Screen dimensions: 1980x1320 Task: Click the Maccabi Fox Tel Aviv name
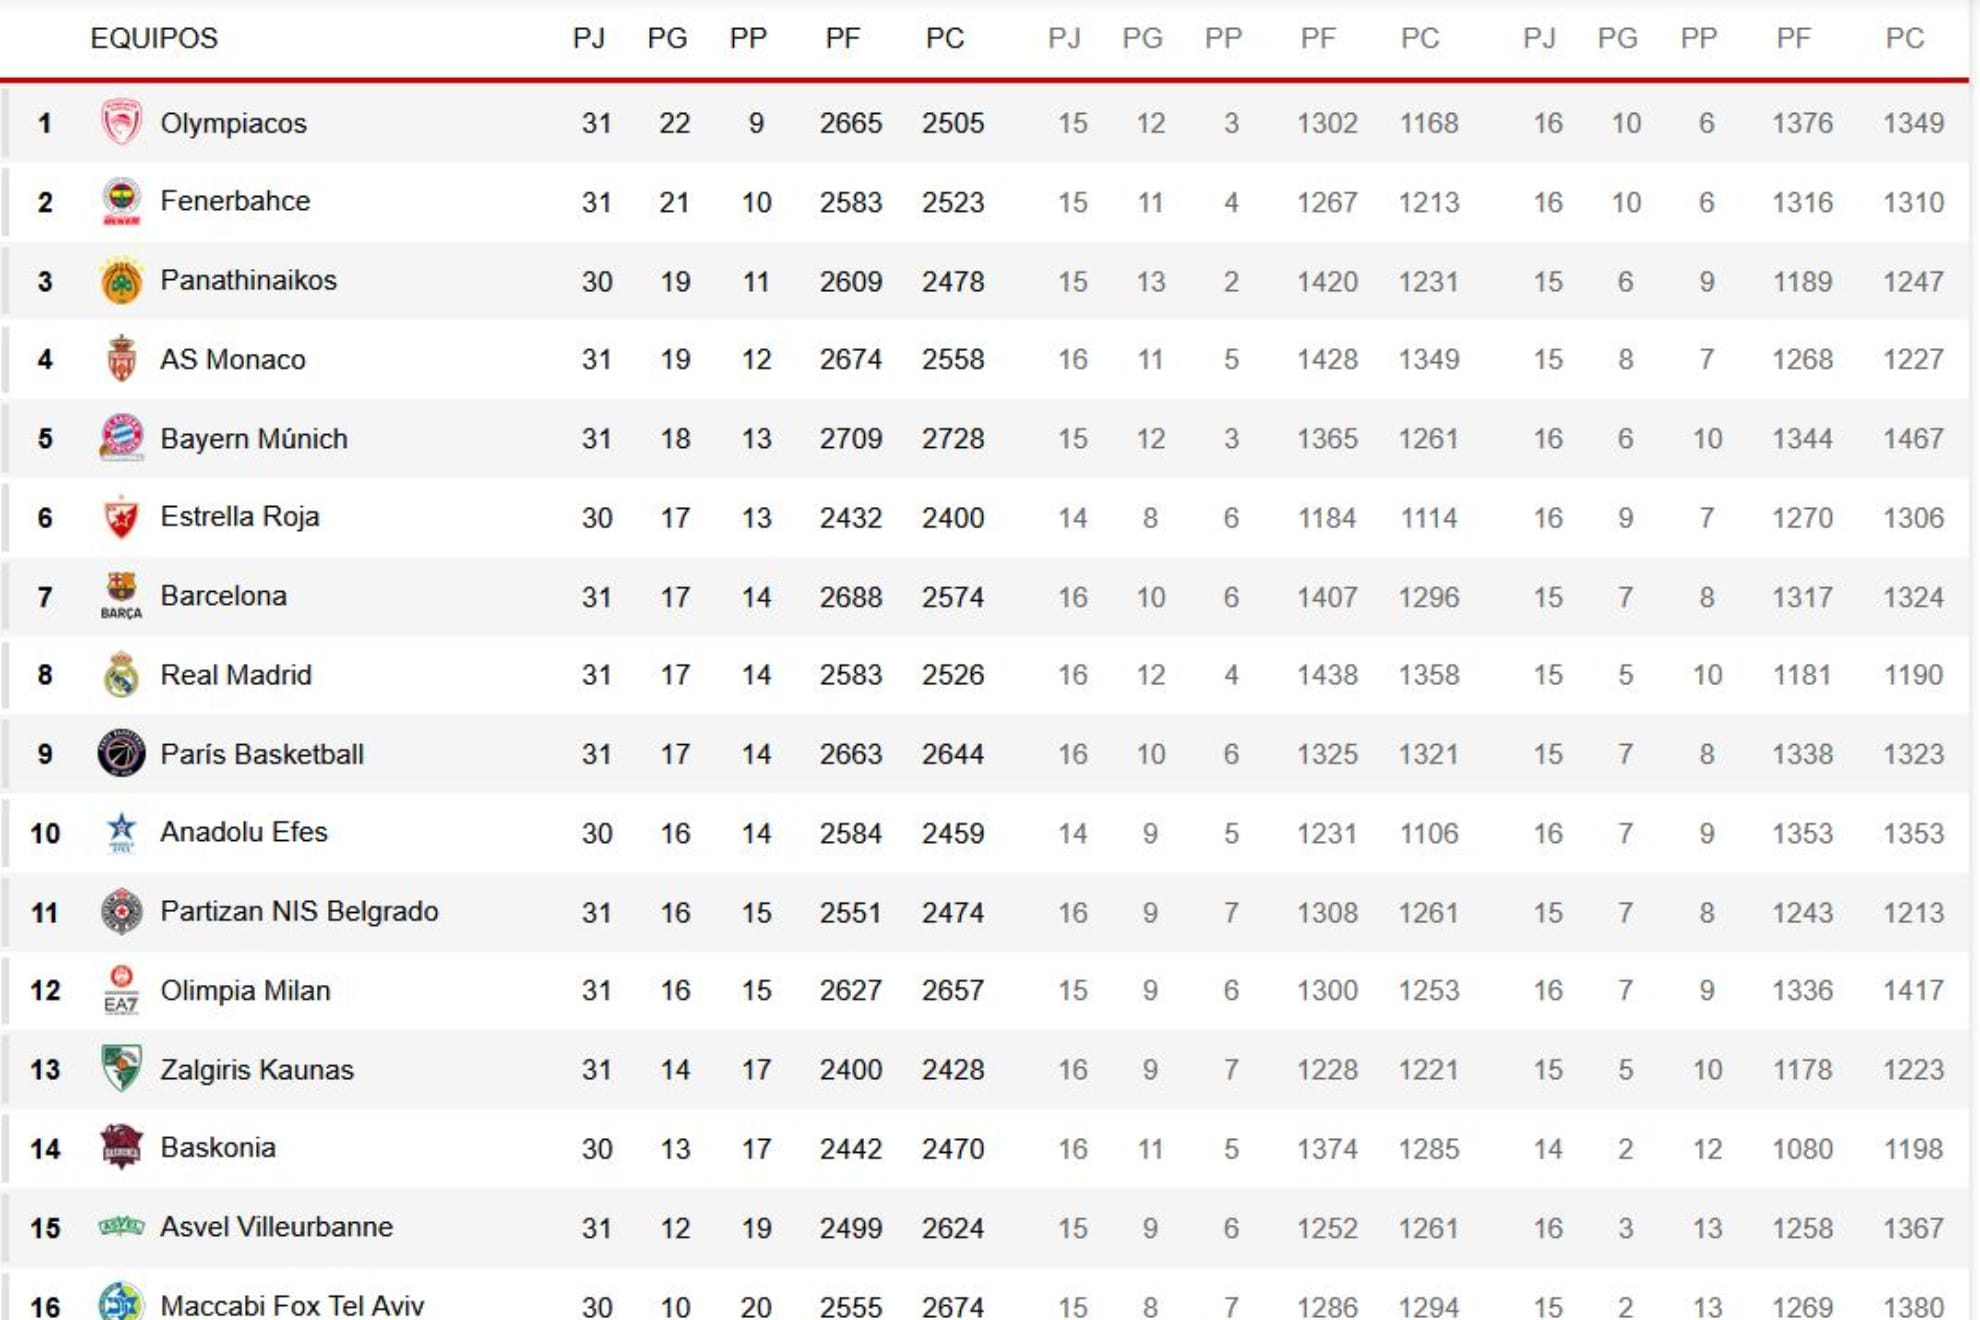(292, 1305)
